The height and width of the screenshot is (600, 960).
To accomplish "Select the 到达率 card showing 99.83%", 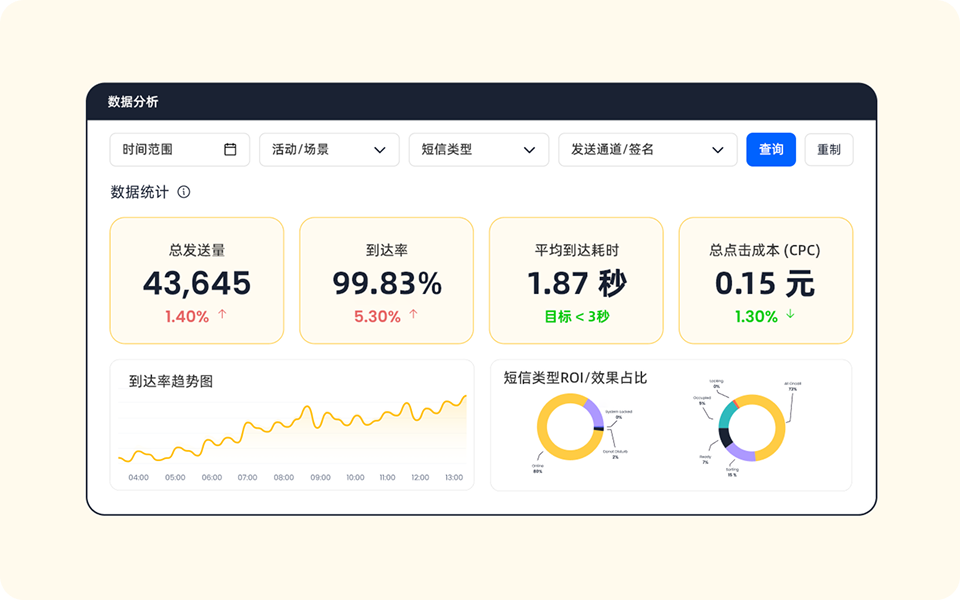I will [386, 278].
